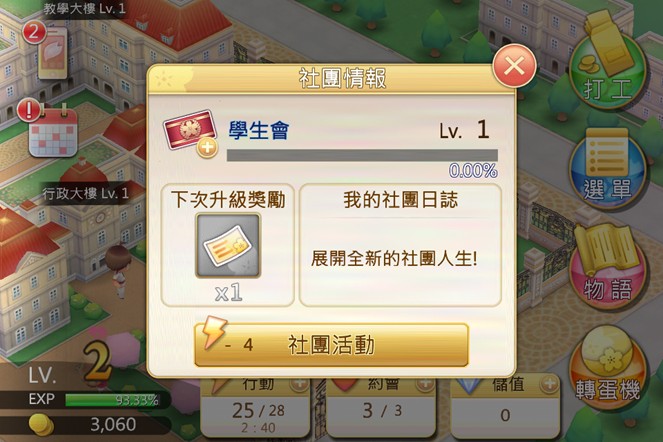Viewport: 663px width, 442px height.
Task: Tap the 社團活動 button
Action: [331, 345]
